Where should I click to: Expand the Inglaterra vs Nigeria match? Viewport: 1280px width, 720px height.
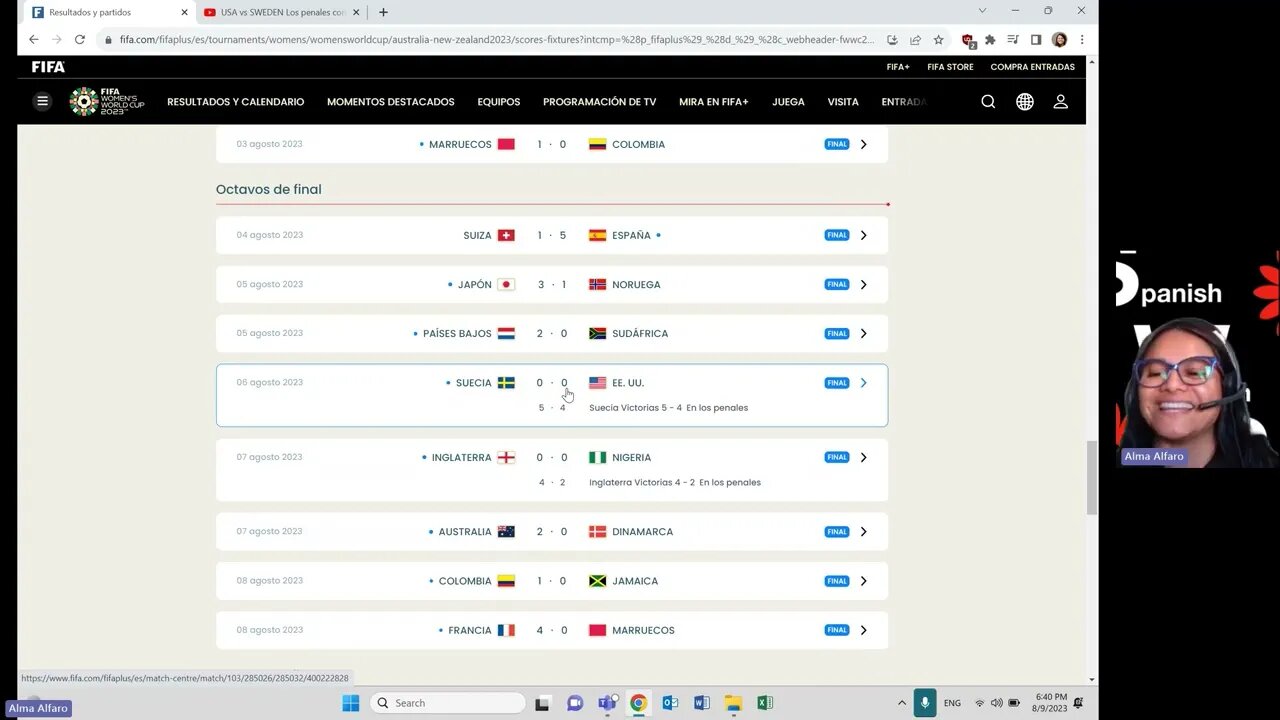coord(864,458)
